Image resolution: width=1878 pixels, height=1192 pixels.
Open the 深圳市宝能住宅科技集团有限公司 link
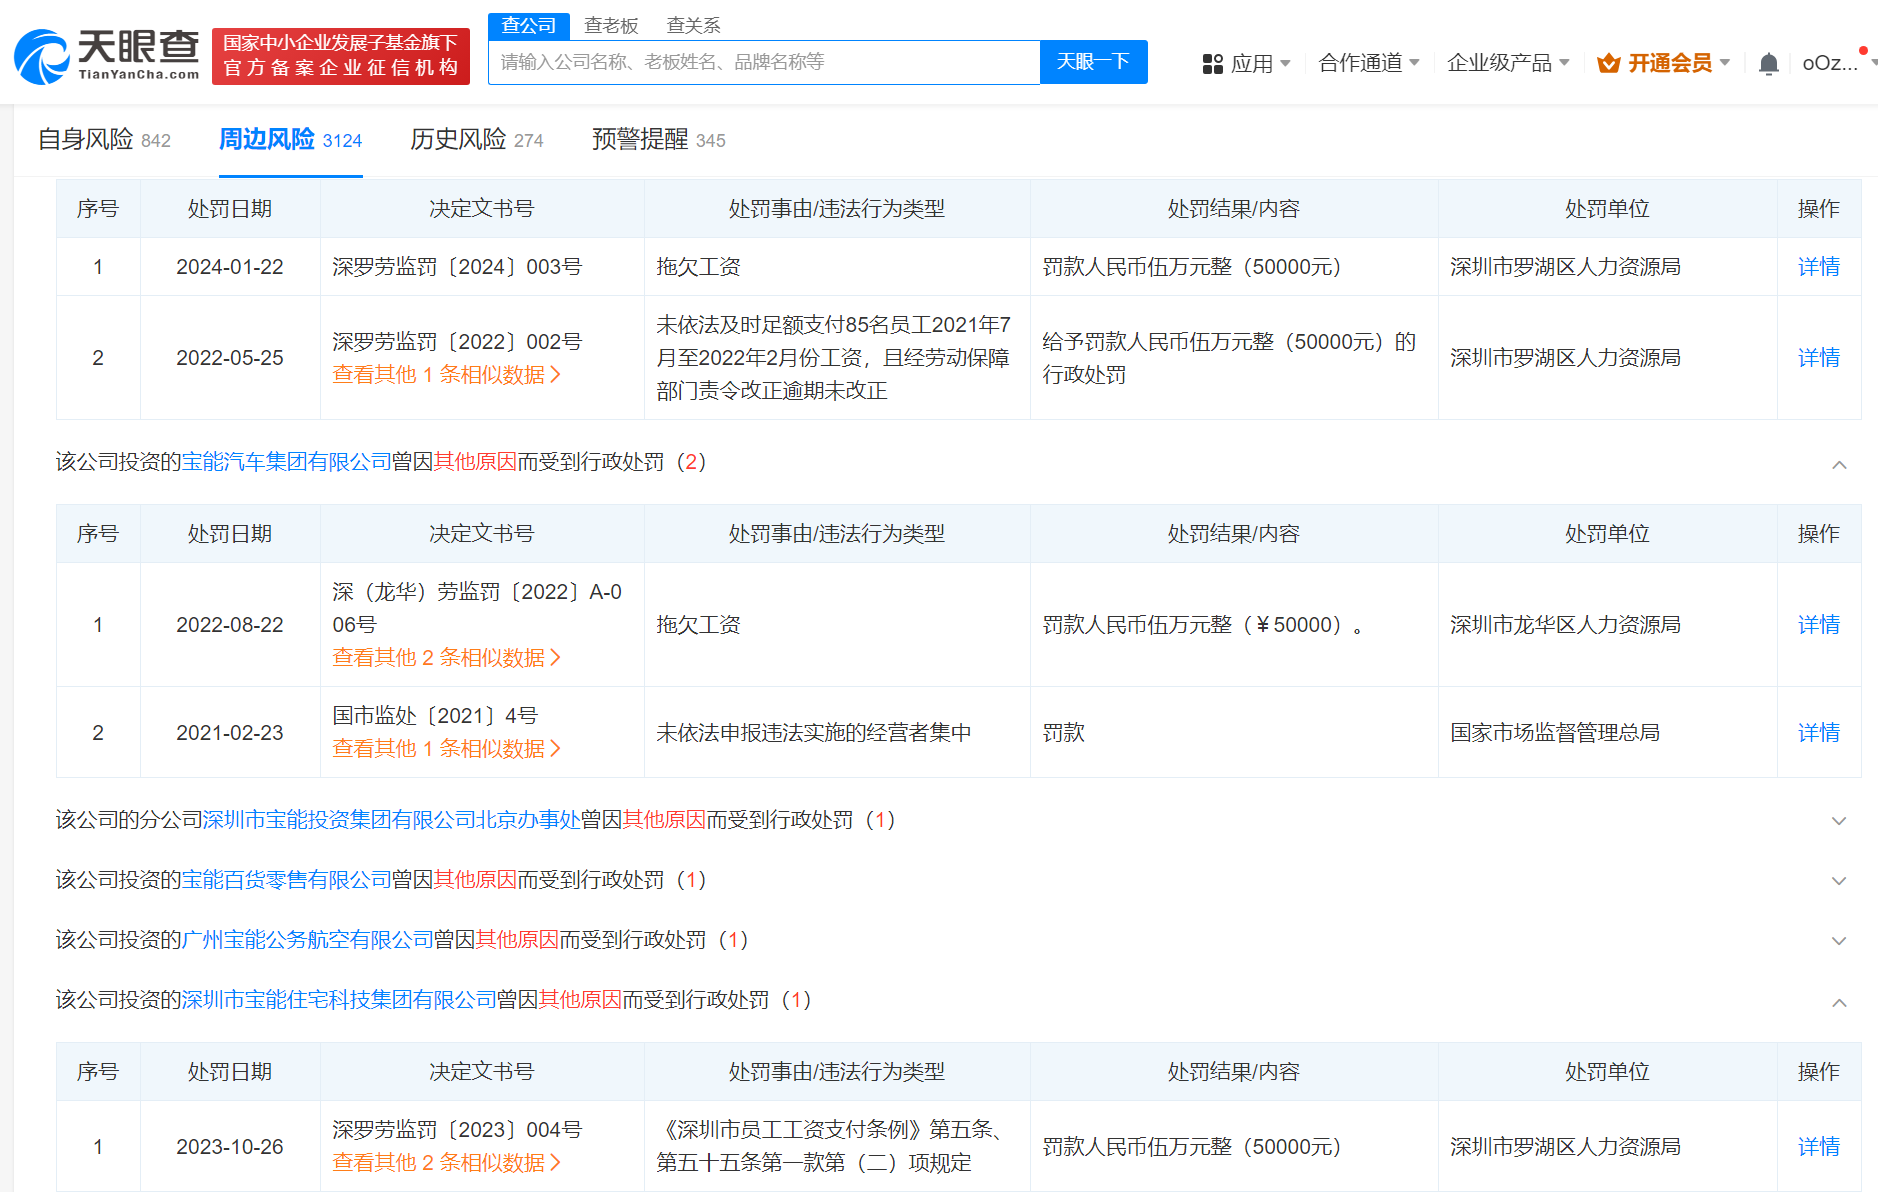(x=339, y=1000)
